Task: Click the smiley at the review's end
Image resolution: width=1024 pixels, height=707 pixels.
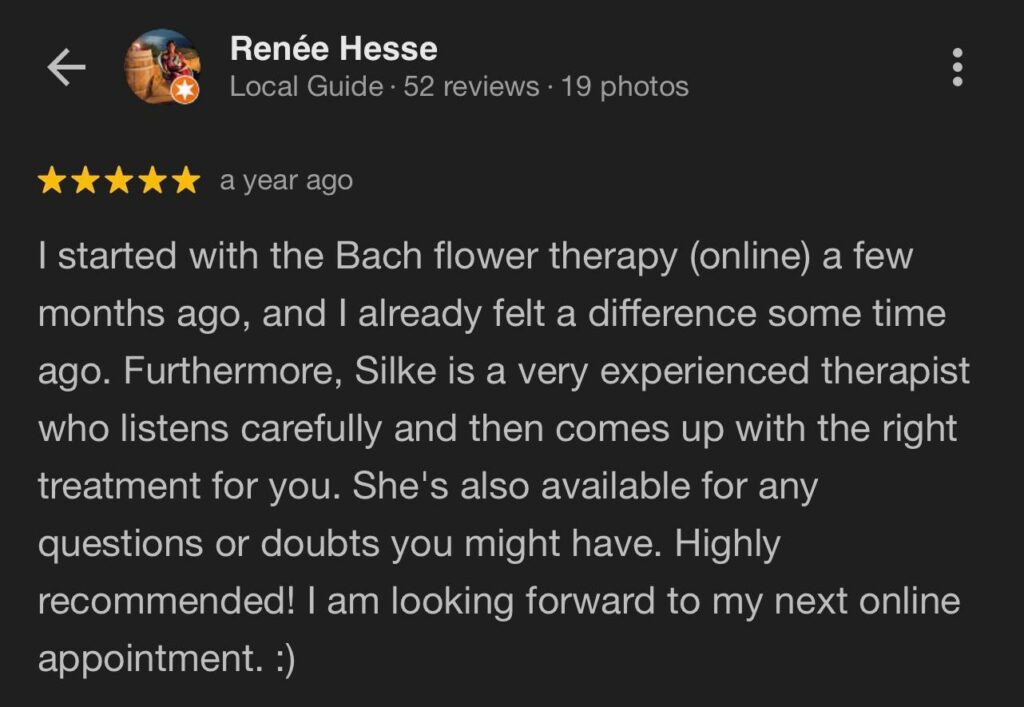Action: click(x=281, y=660)
